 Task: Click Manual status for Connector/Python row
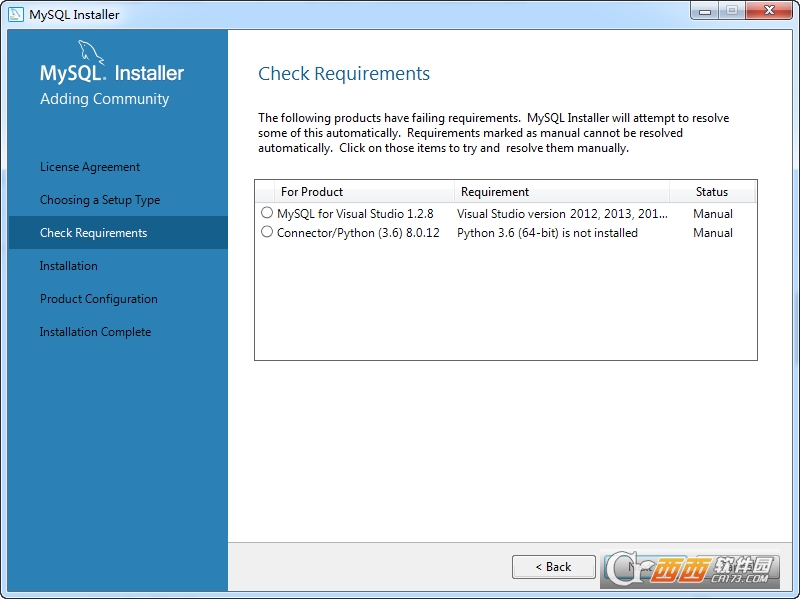pyautogui.click(x=713, y=233)
